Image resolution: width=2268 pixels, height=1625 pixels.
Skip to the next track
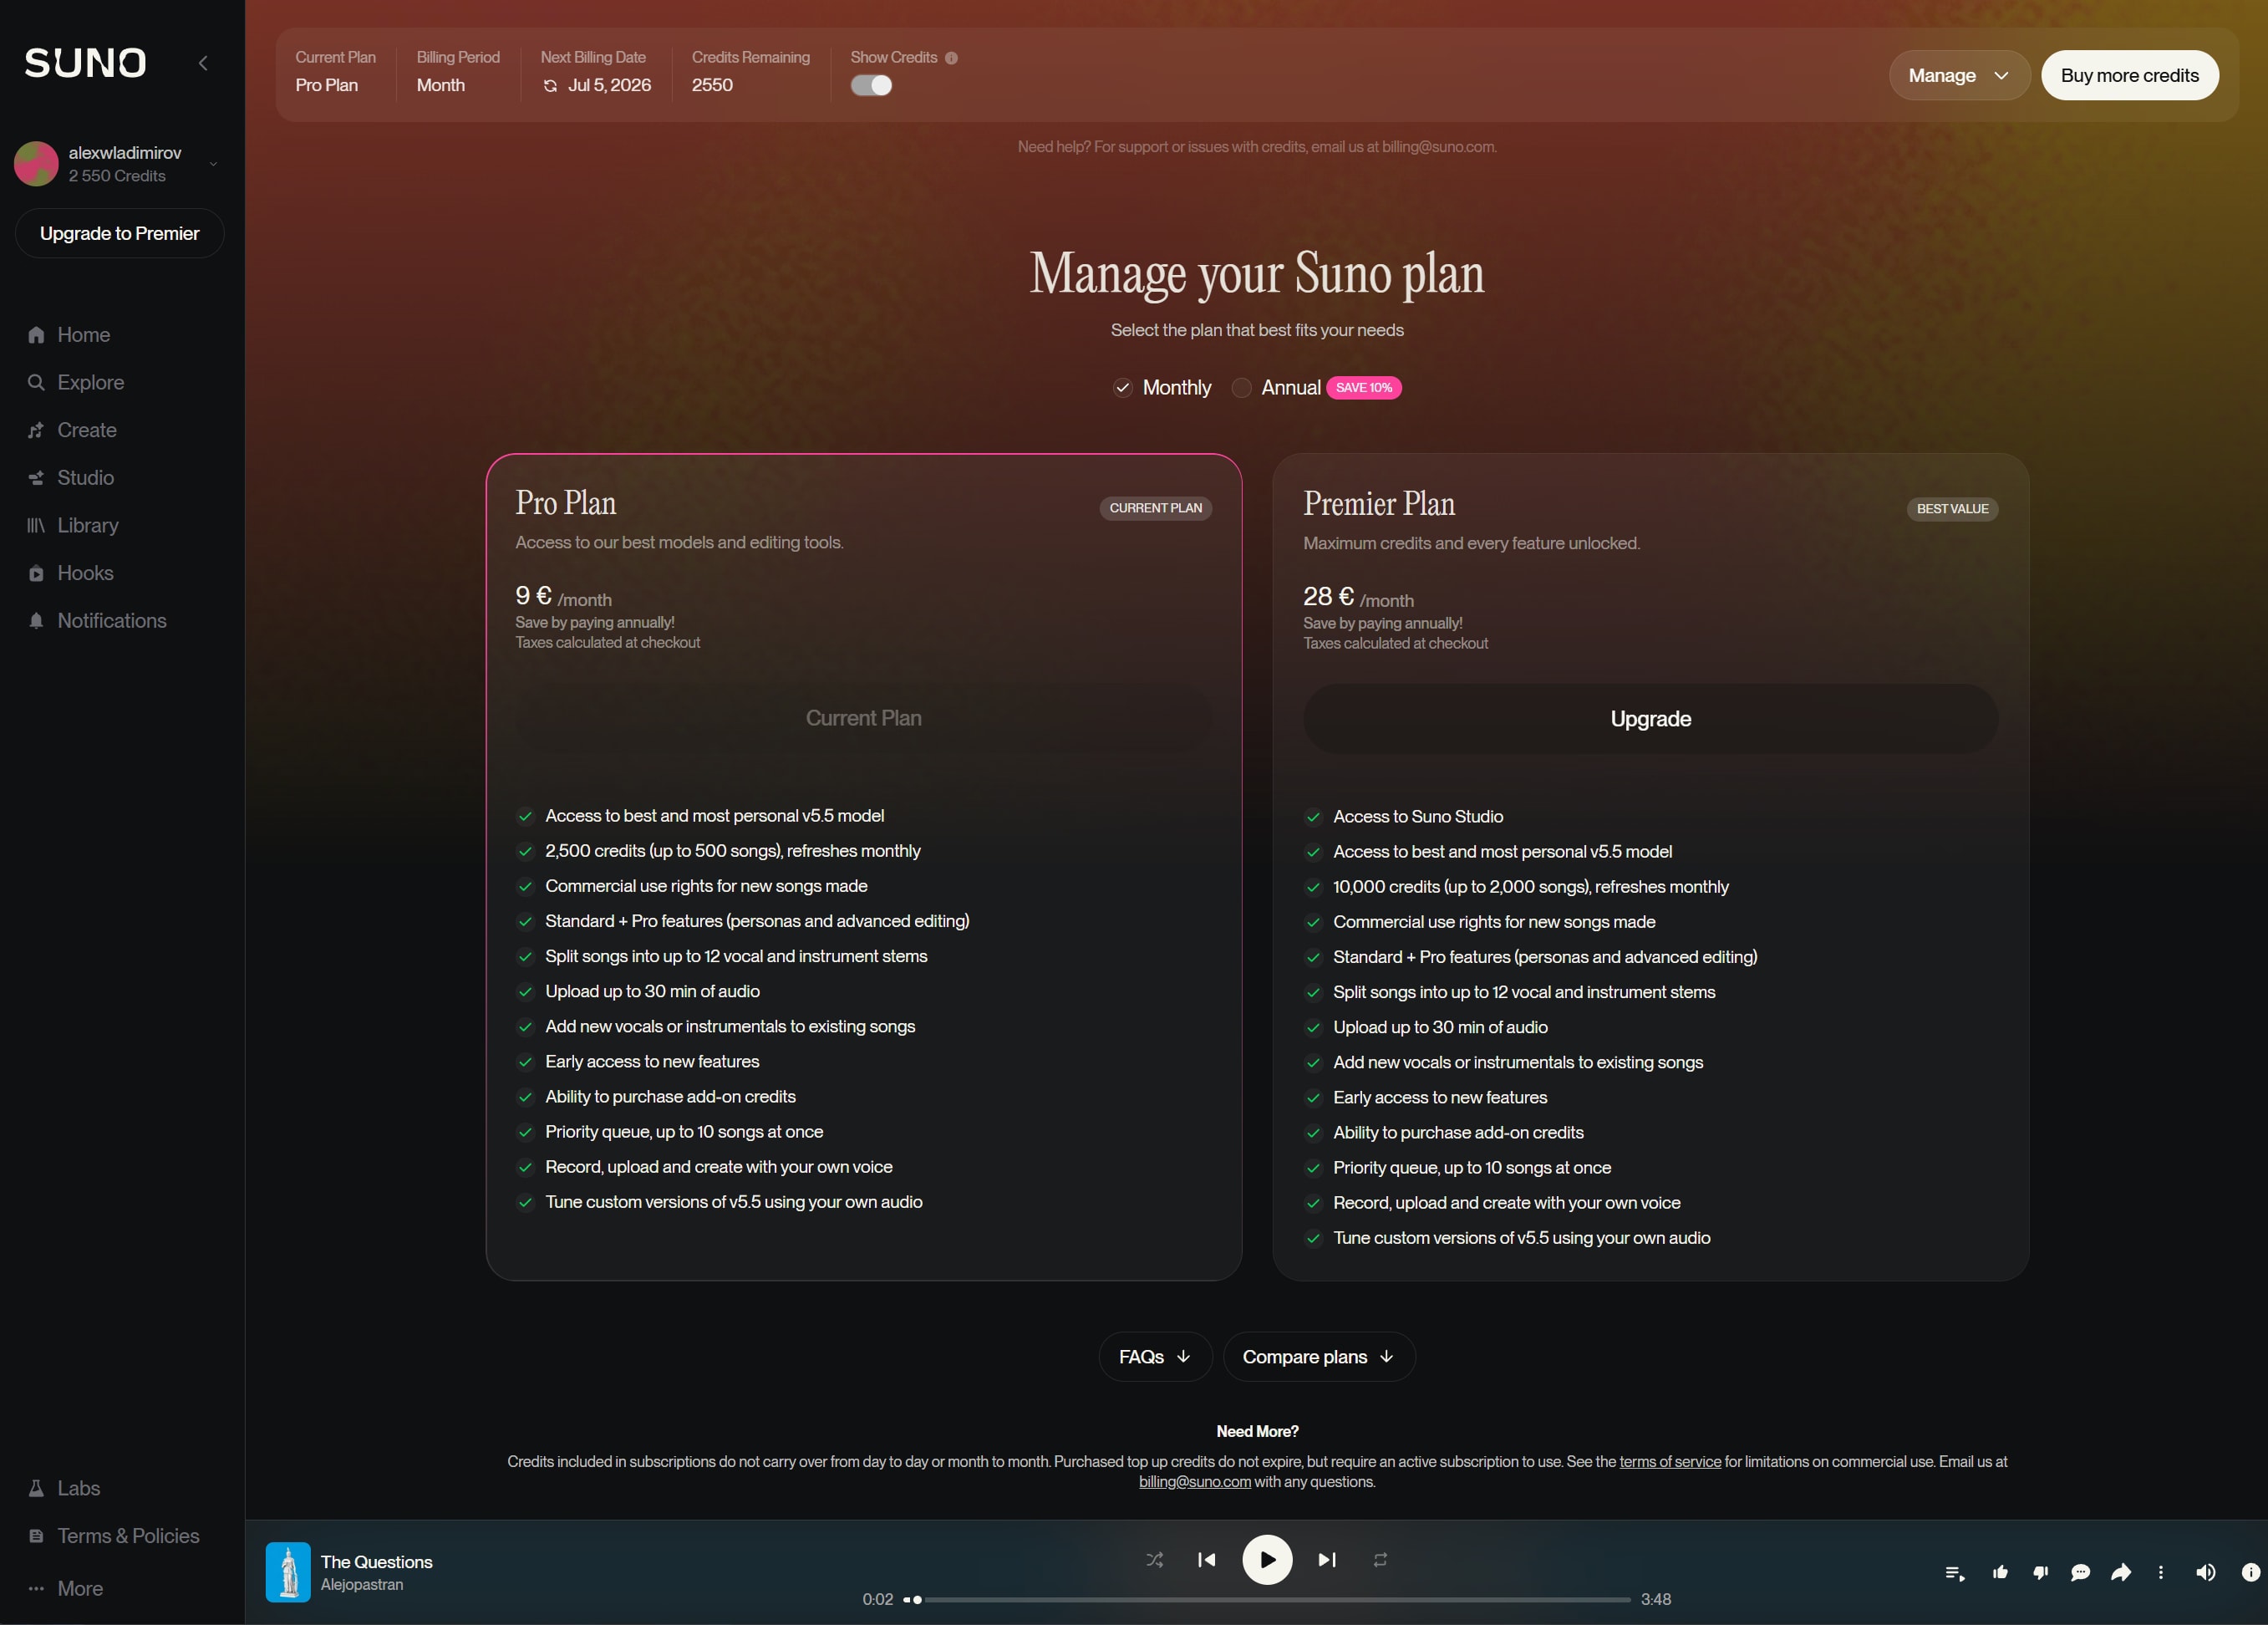1327,1559
